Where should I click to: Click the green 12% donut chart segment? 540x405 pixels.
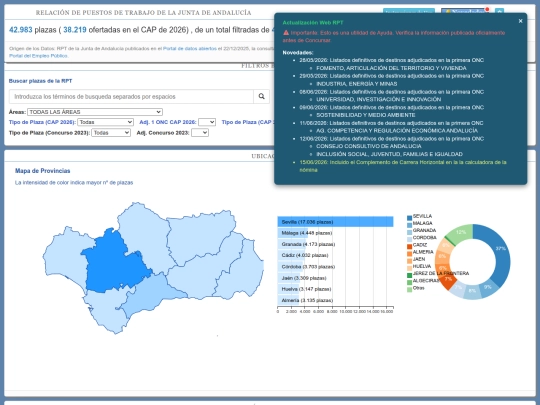[461, 232]
